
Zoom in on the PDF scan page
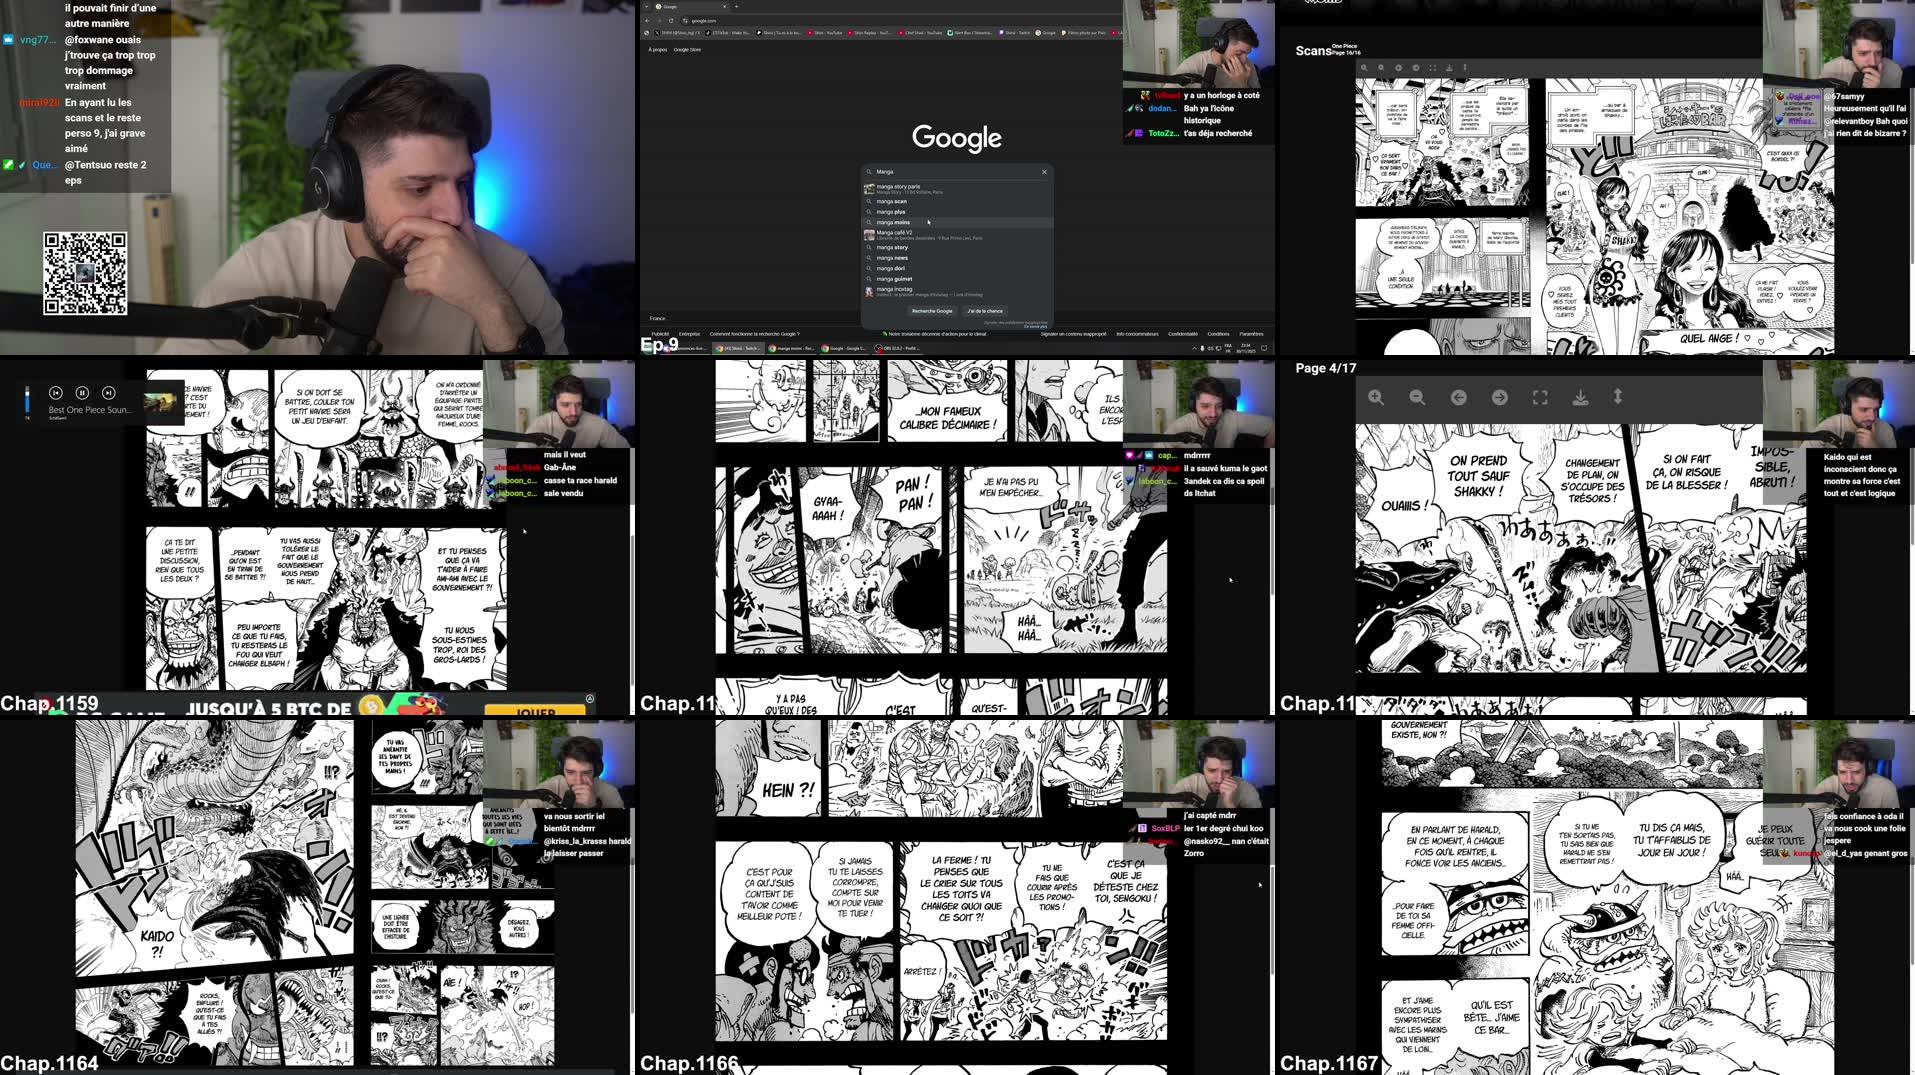pyautogui.click(x=1376, y=398)
